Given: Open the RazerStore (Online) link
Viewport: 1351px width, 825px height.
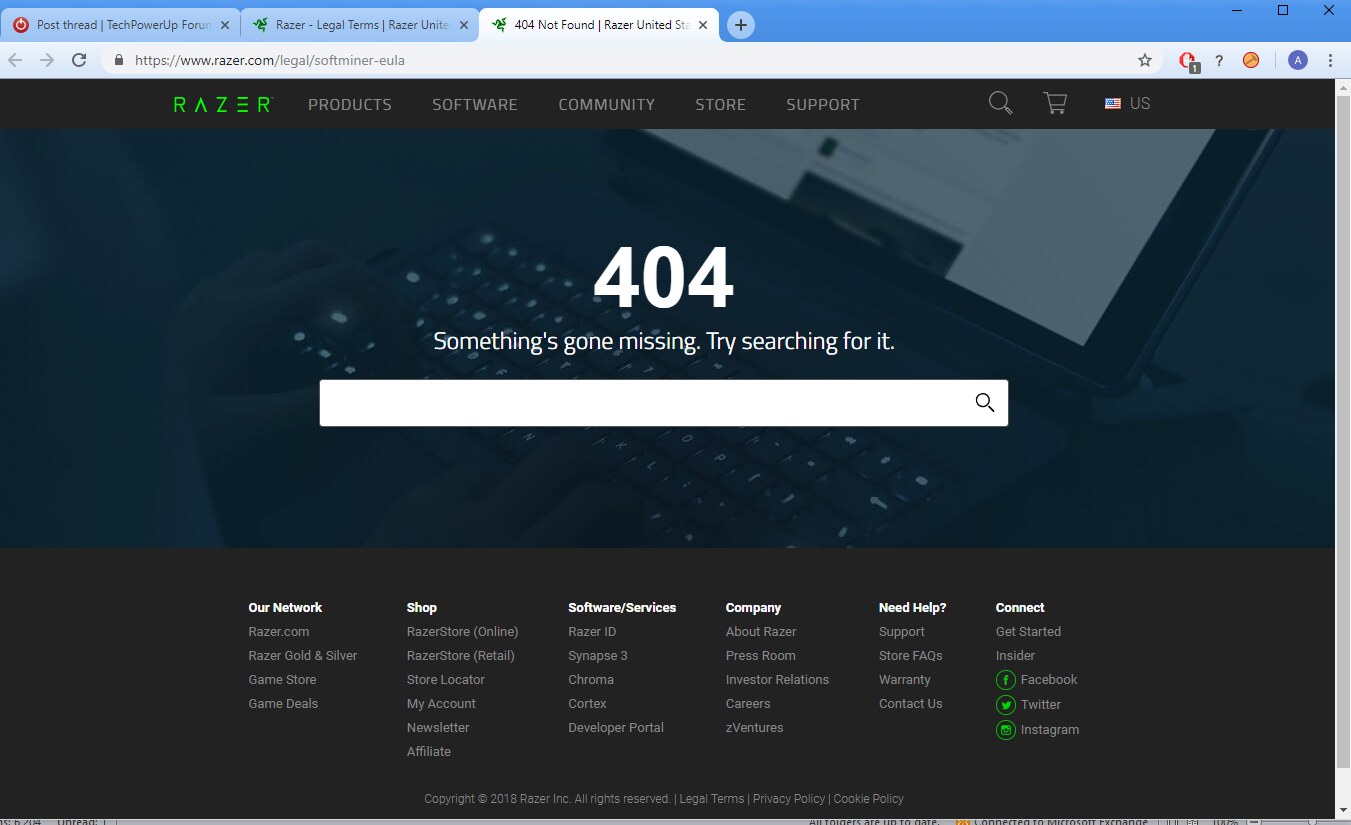Looking at the screenshot, I should click(x=463, y=632).
